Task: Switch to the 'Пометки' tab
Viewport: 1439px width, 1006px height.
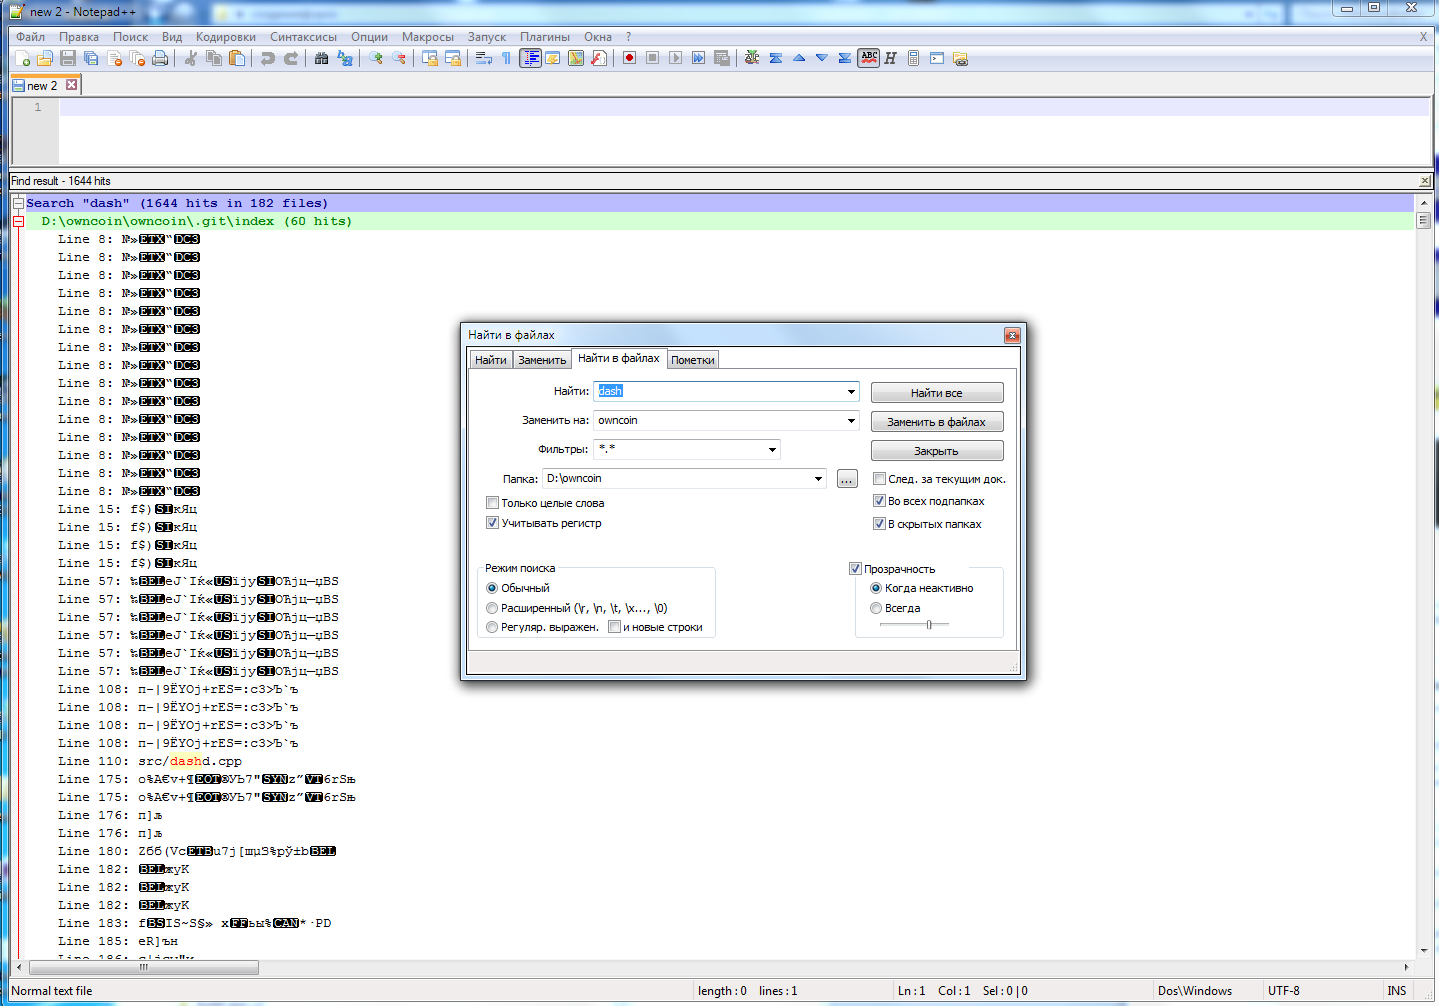Action: tap(693, 360)
